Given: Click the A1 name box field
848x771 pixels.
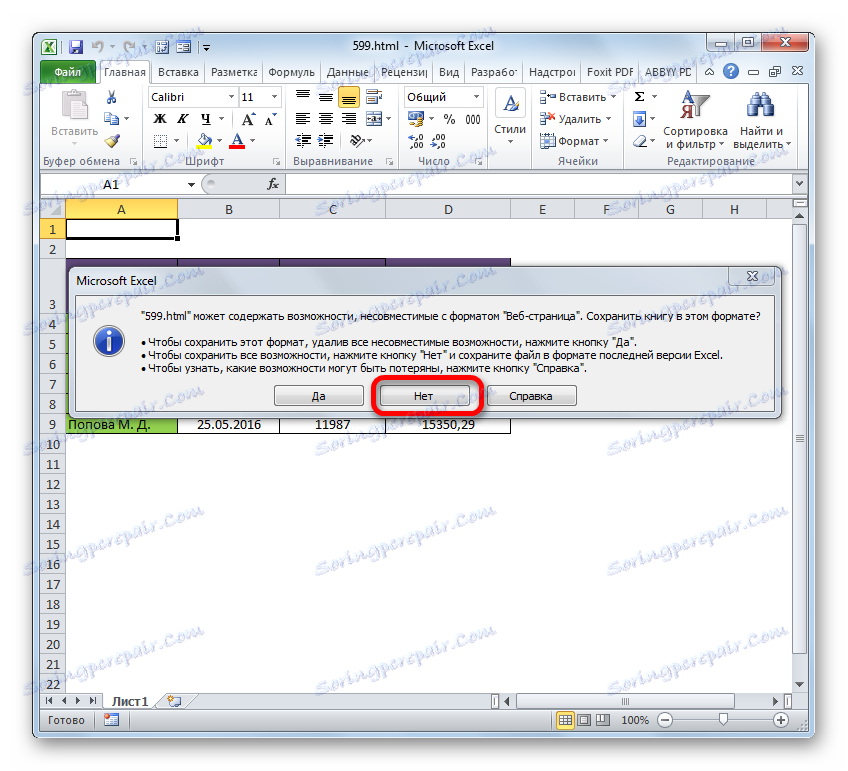Looking at the screenshot, I should pyautogui.click(x=112, y=184).
